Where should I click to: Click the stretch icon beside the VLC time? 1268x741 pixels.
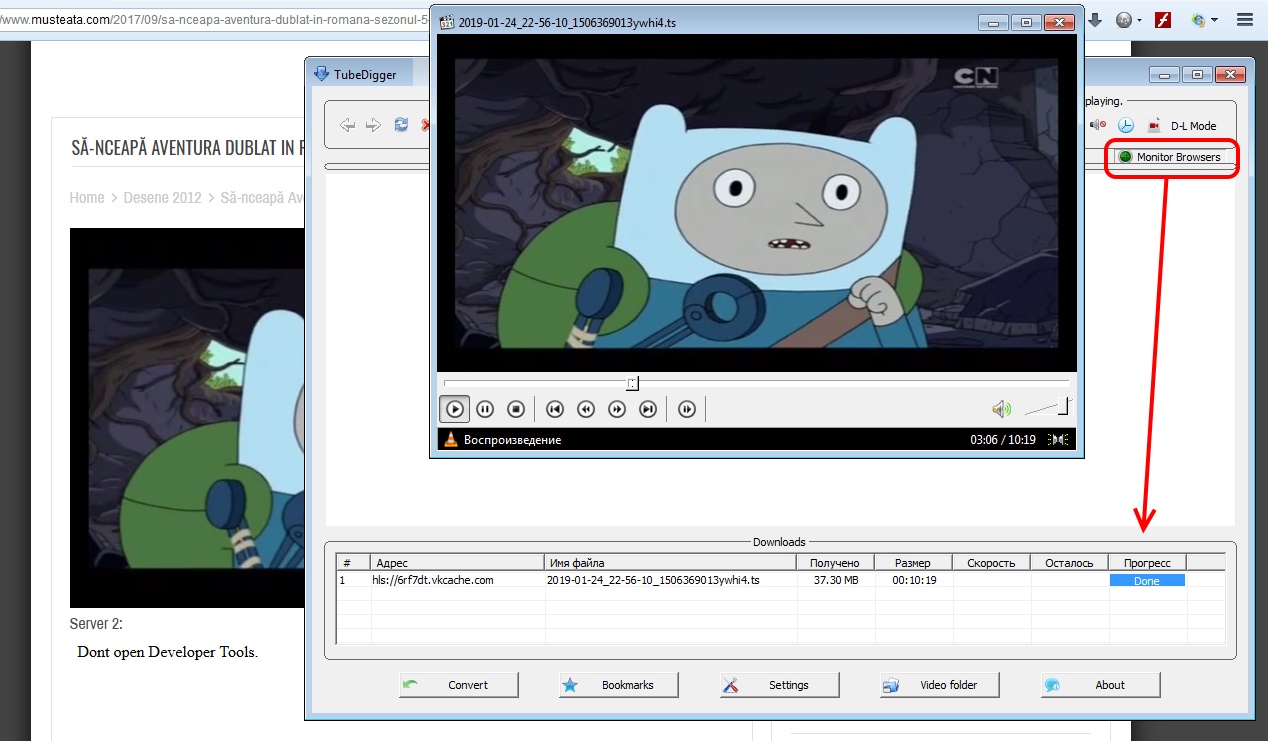pos(1058,439)
